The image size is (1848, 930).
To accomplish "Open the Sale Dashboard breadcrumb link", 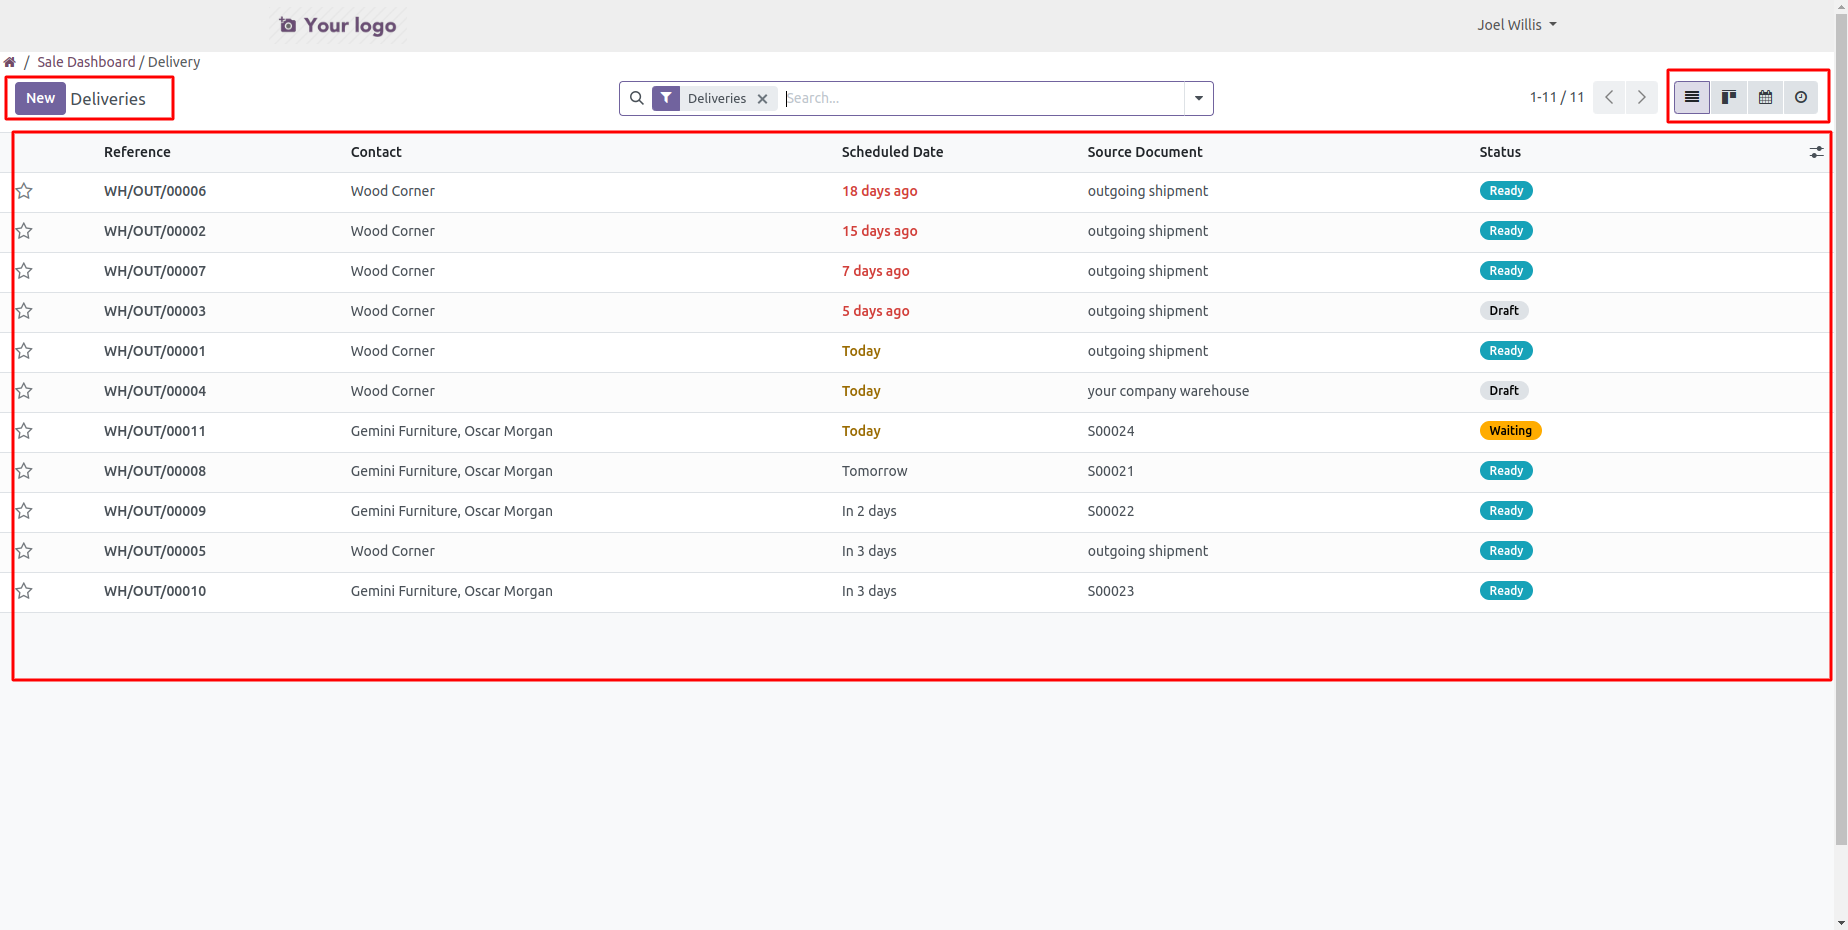I will [86, 62].
